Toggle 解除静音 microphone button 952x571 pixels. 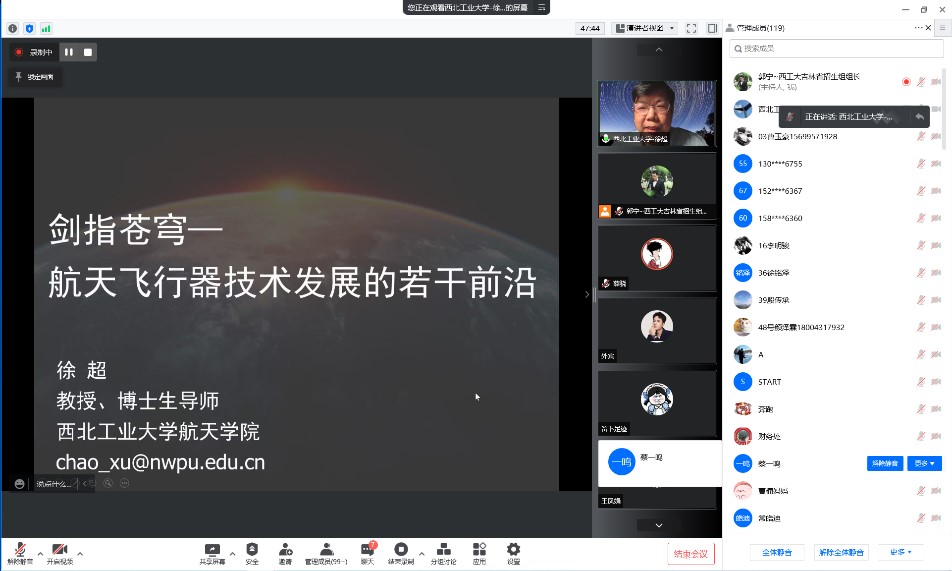tap(20, 553)
